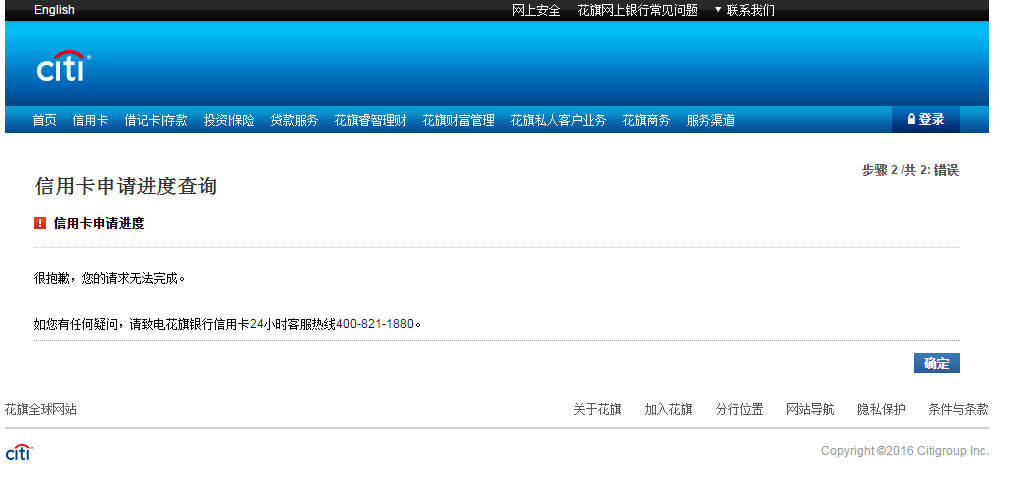This screenshot has width=1025, height=496.
Task: Open the 网上安全 link
Action: 536,10
